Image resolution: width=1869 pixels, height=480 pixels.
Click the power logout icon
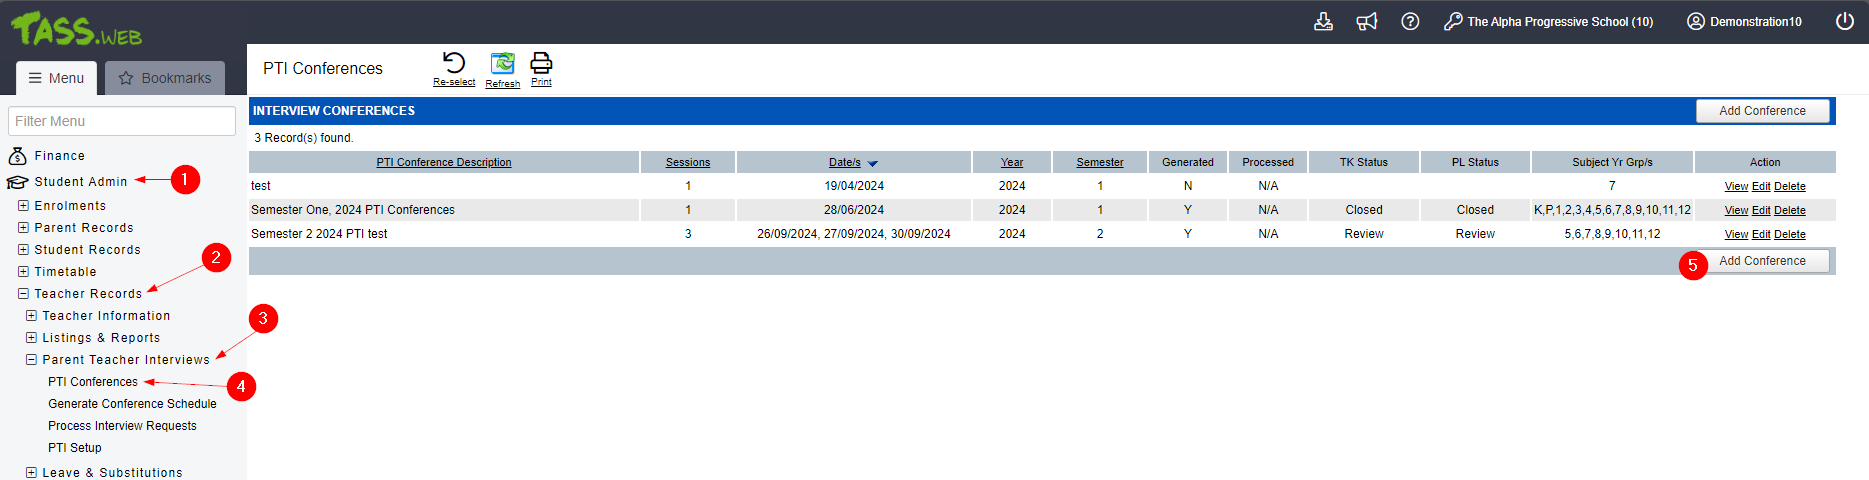click(x=1845, y=21)
